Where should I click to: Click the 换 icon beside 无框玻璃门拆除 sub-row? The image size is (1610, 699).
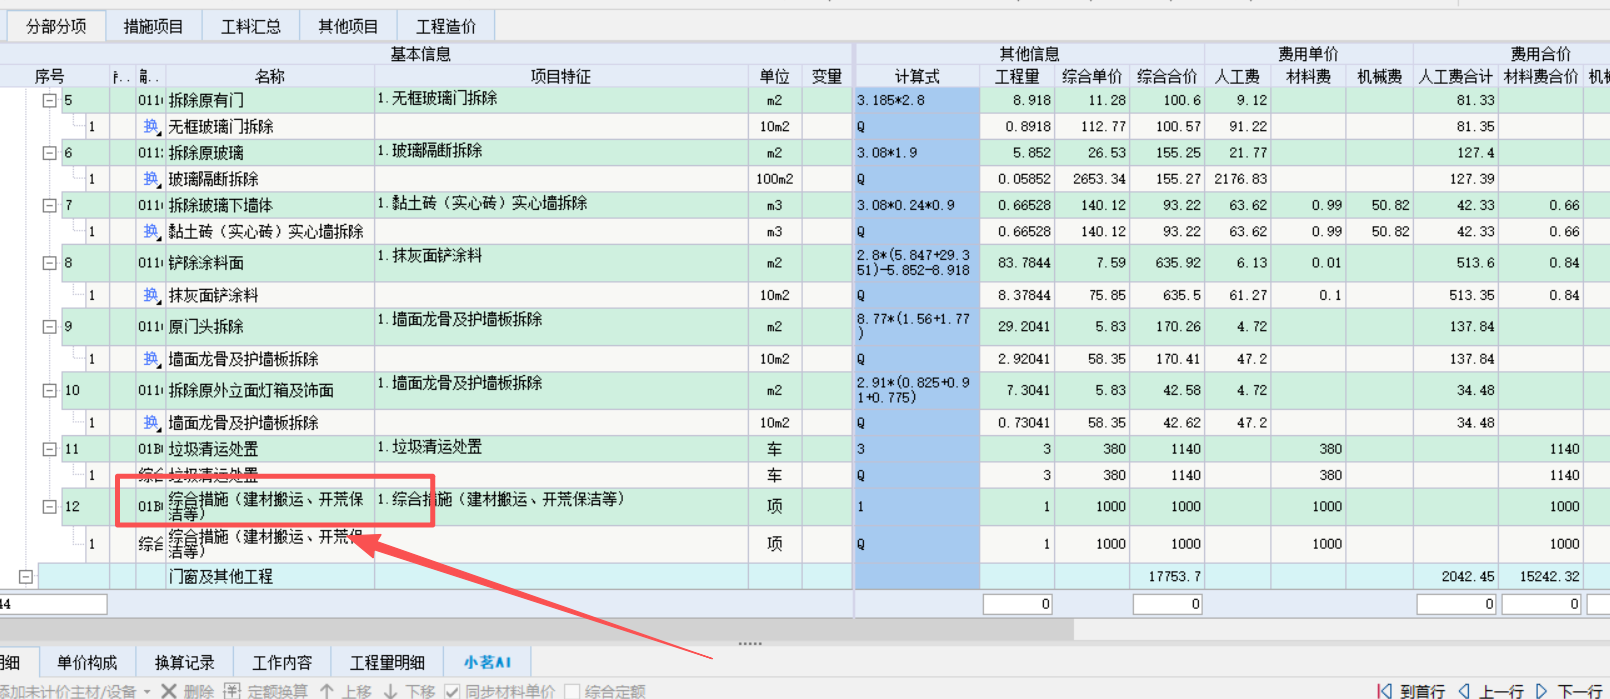click(x=151, y=126)
